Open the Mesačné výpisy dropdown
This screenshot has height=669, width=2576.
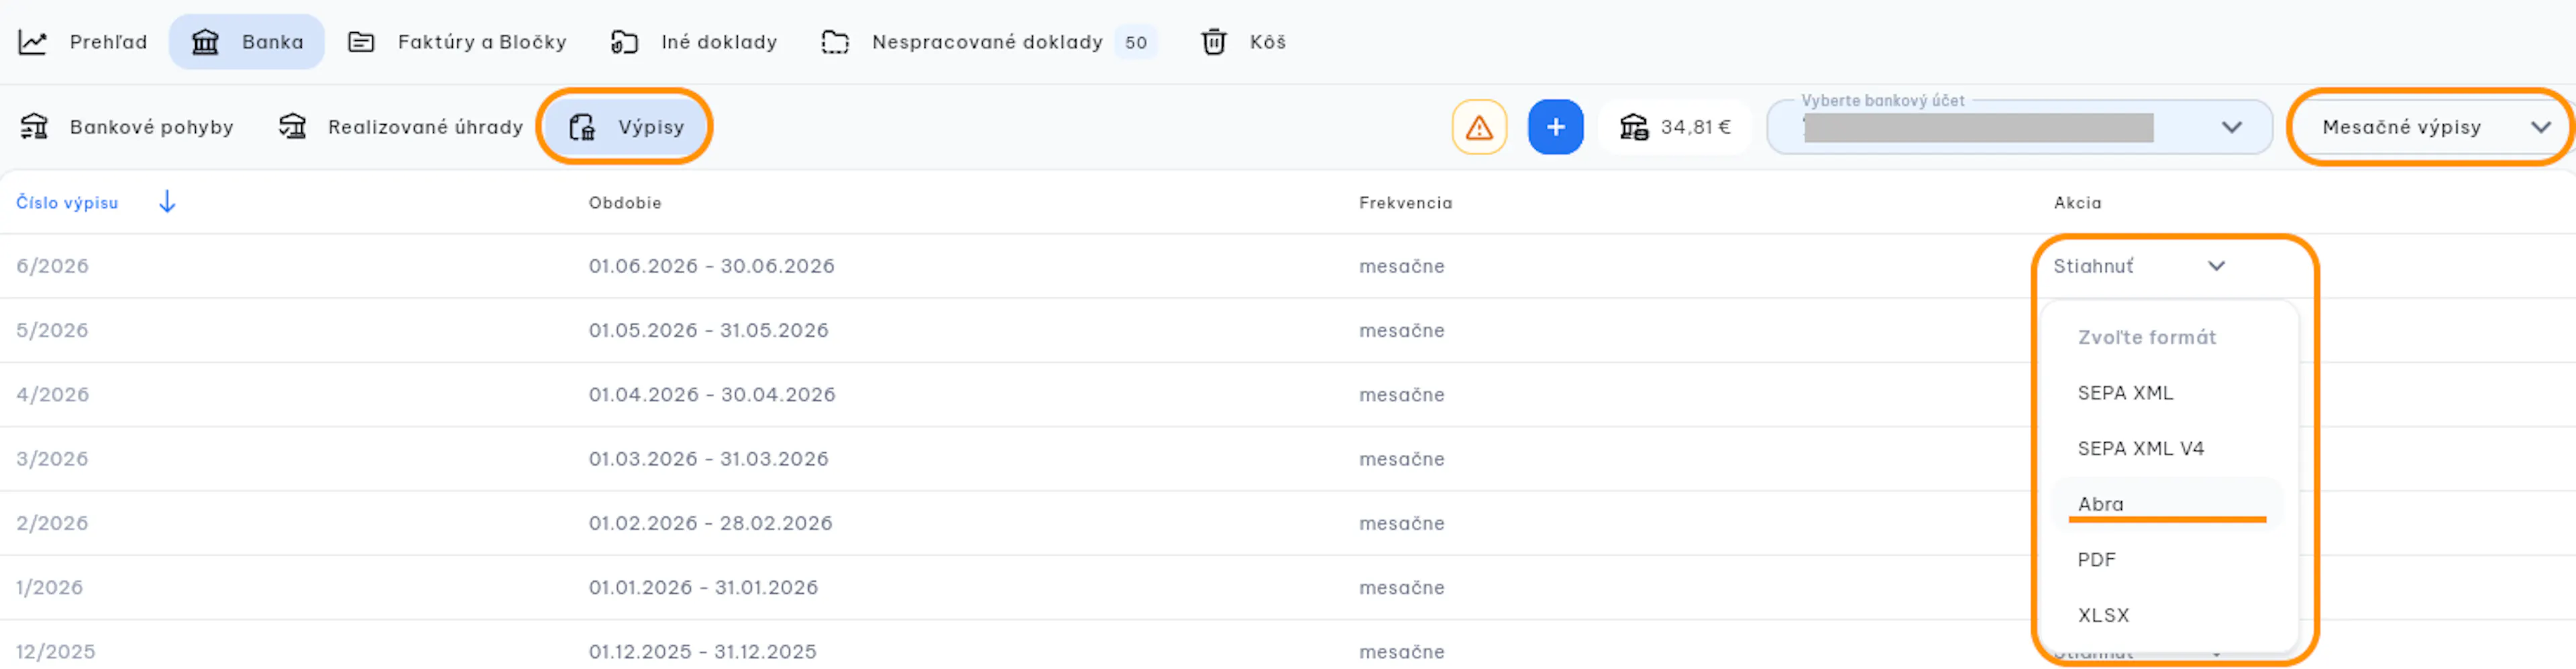(2432, 127)
